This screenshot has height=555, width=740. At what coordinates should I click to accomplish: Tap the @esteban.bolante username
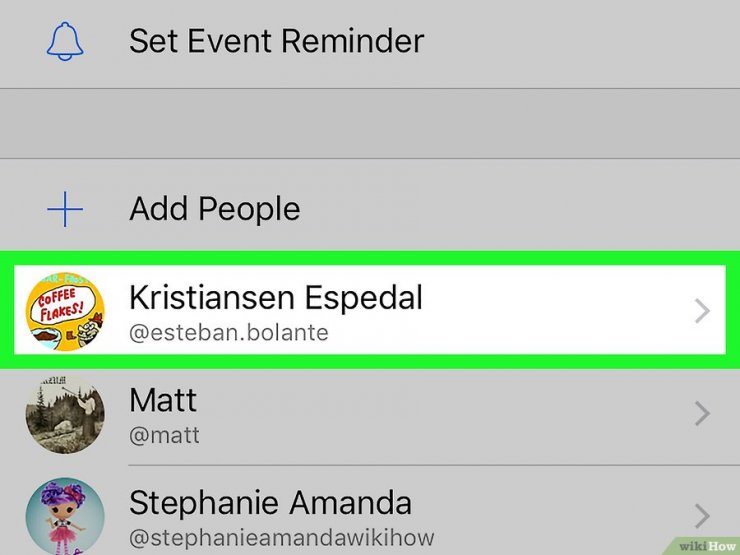coord(229,333)
